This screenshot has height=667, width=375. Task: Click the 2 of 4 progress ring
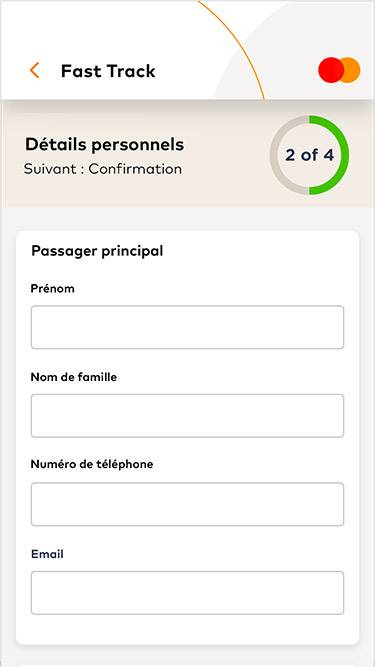pyautogui.click(x=309, y=155)
